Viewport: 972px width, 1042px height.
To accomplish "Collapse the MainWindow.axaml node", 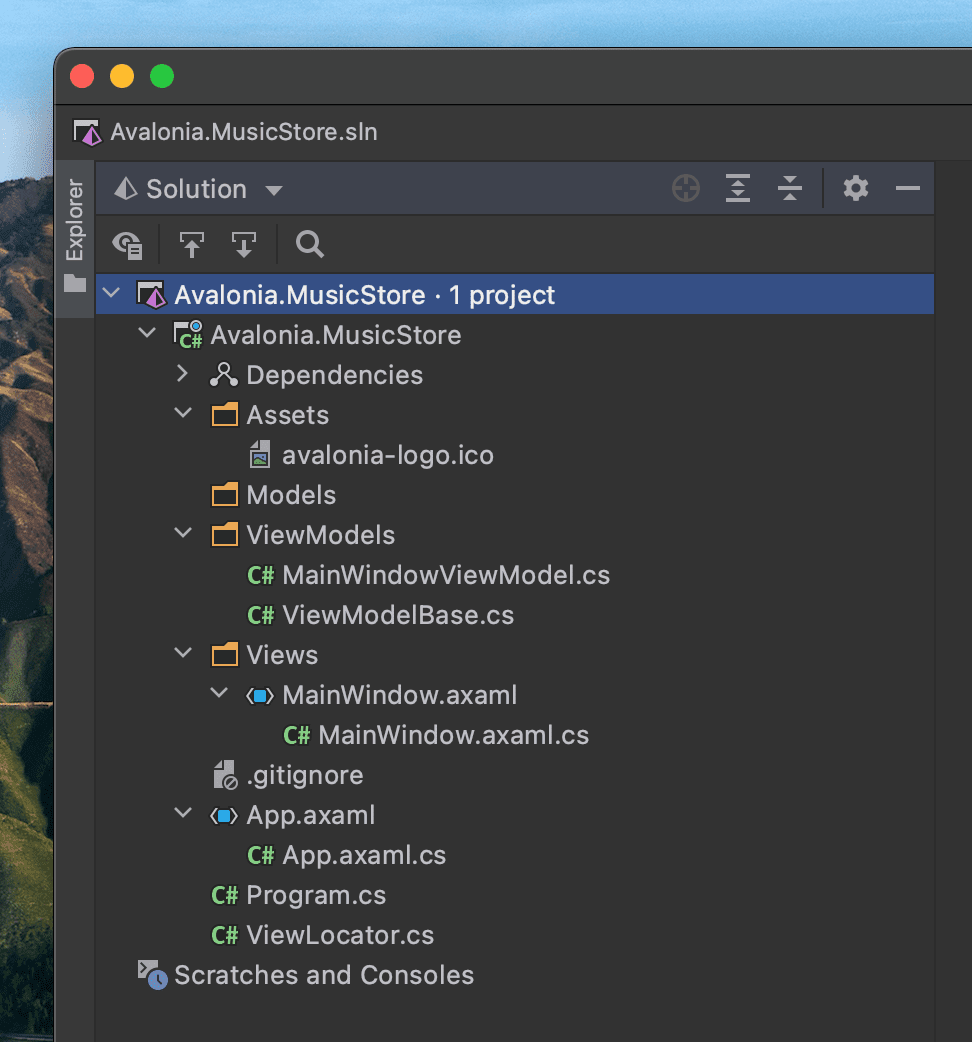I will tap(219, 694).
